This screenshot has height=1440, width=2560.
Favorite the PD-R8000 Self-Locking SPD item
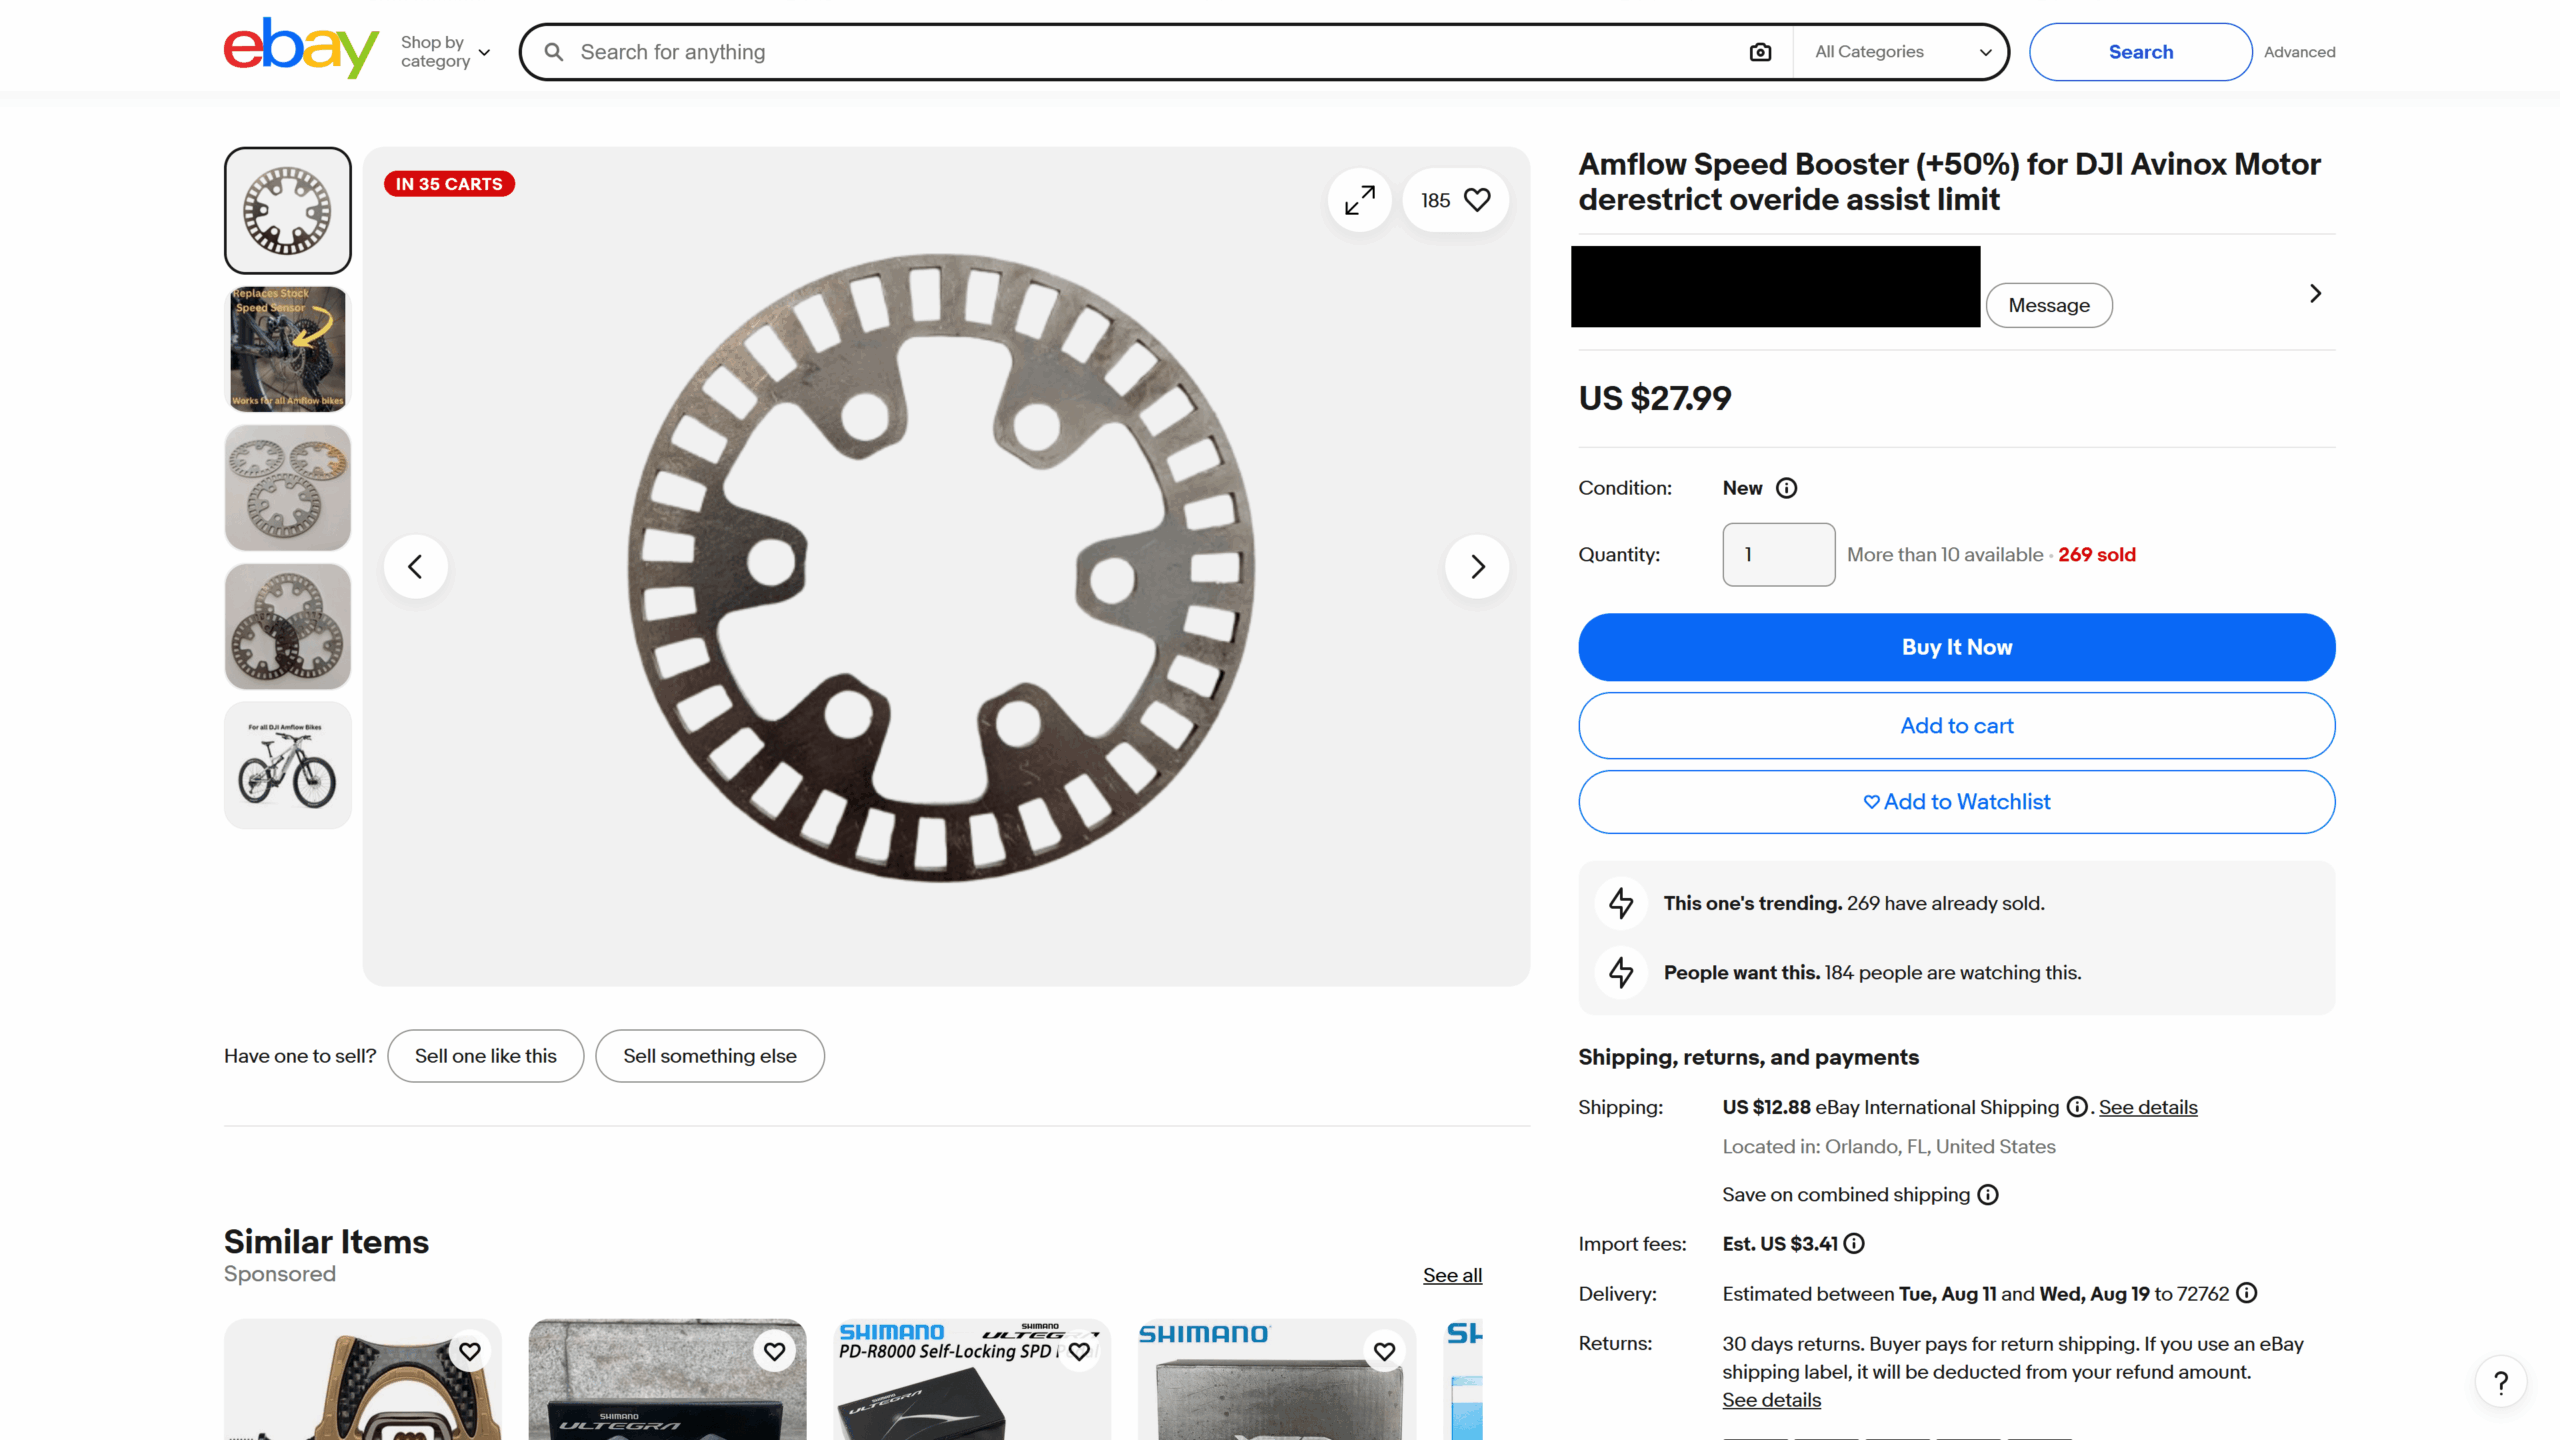tap(1079, 1352)
